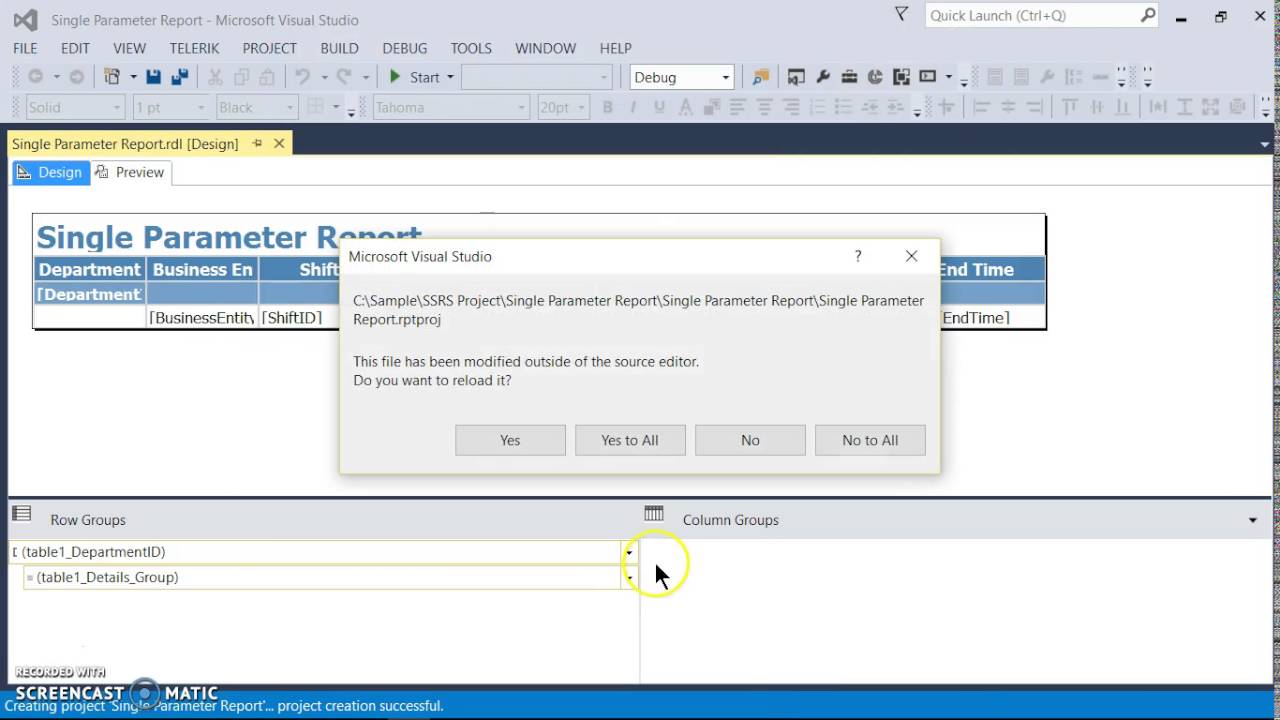Open table1_Details_Group dropdown arrow
1280x720 pixels.
point(628,577)
